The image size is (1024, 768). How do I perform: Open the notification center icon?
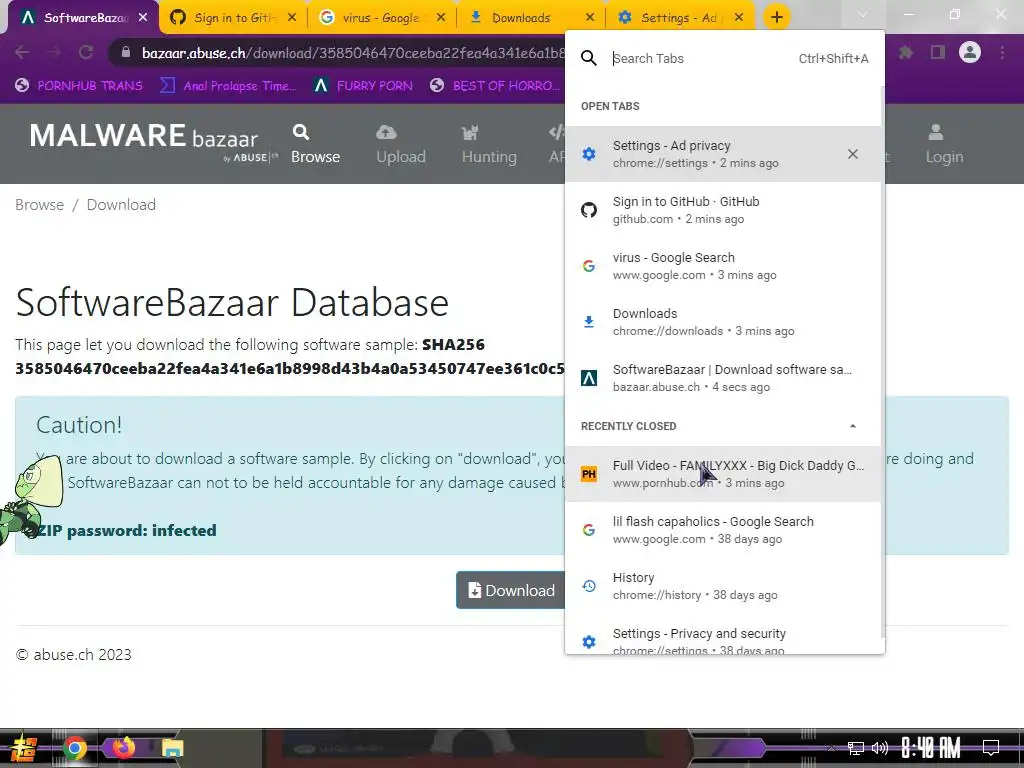[991, 748]
